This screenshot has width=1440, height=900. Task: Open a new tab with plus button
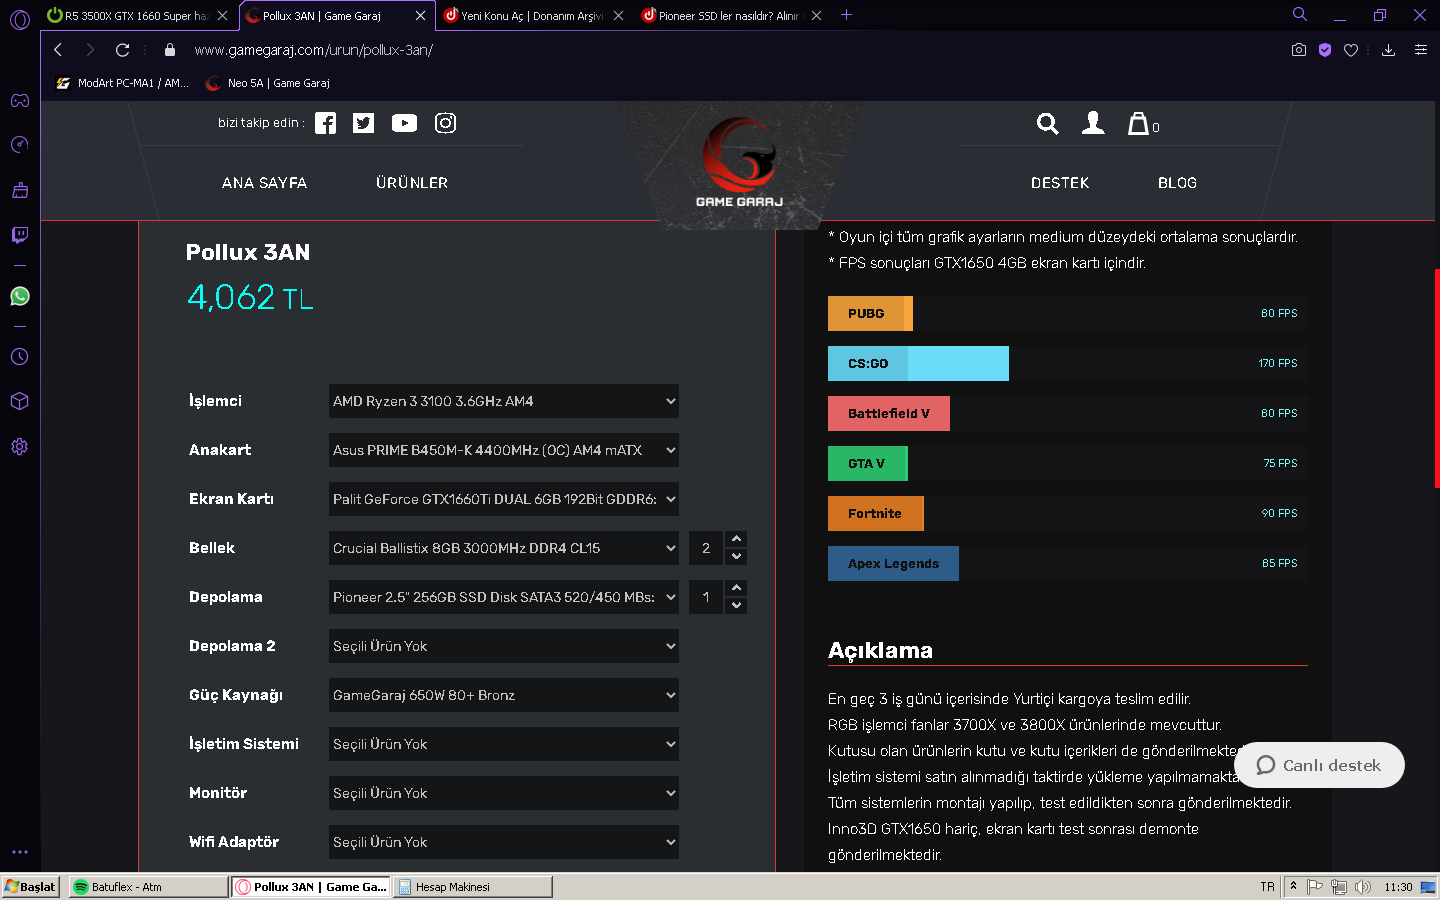(846, 15)
